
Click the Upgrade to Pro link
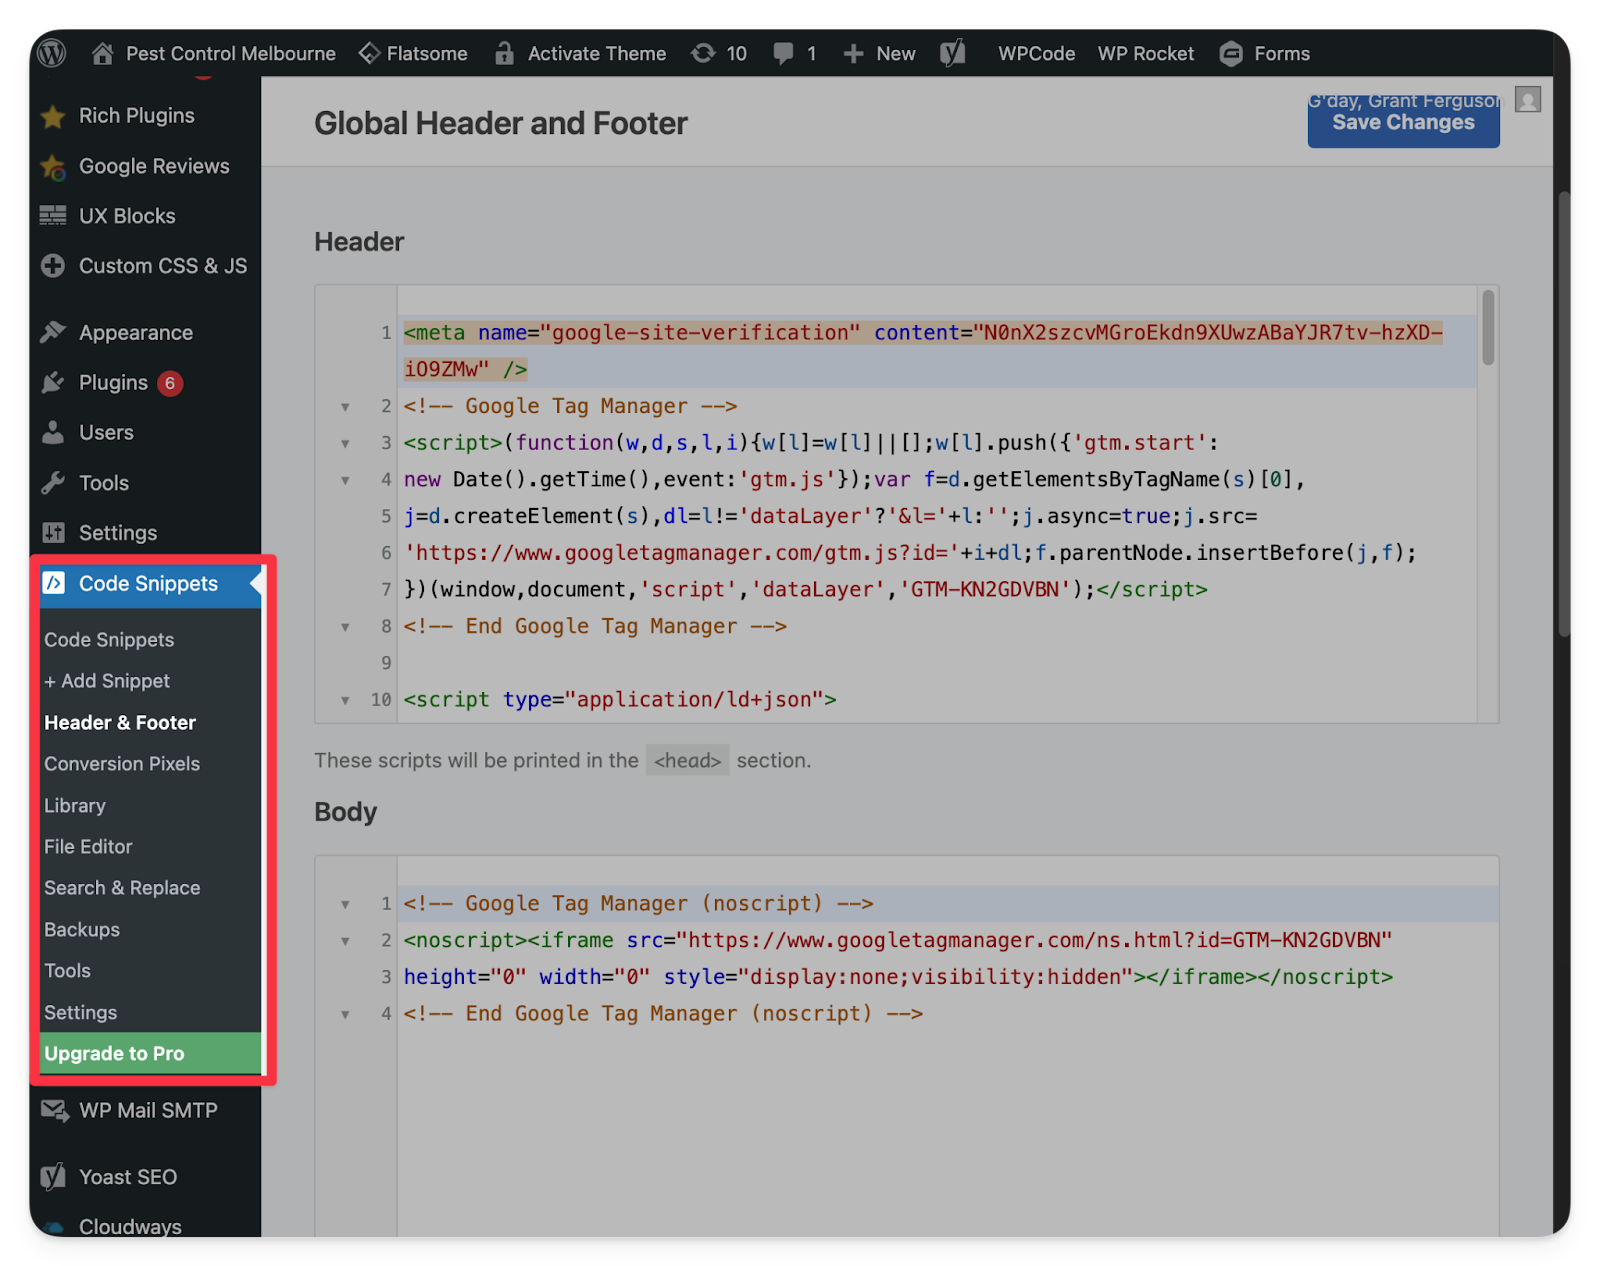coord(114,1054)
